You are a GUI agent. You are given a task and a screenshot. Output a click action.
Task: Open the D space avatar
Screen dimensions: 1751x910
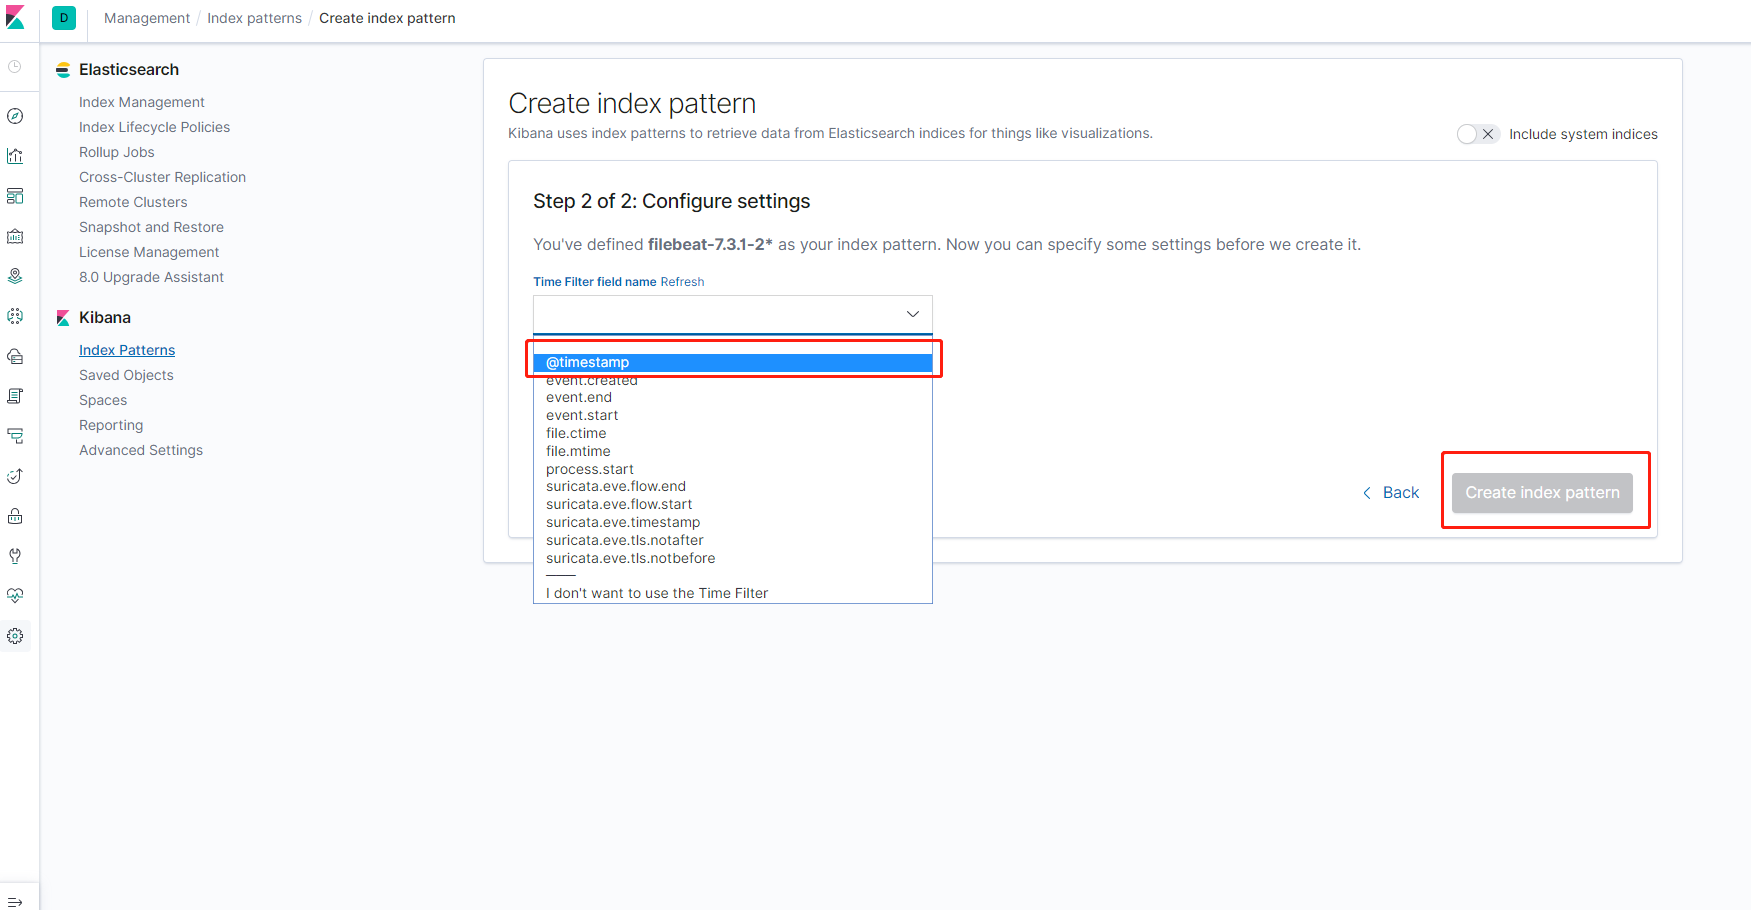[64, 18]
